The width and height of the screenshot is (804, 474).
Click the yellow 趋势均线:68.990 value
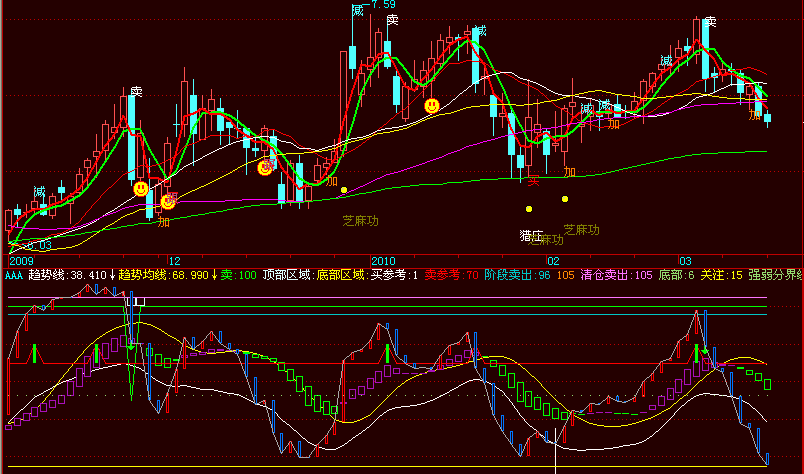(x=164, y=275)
